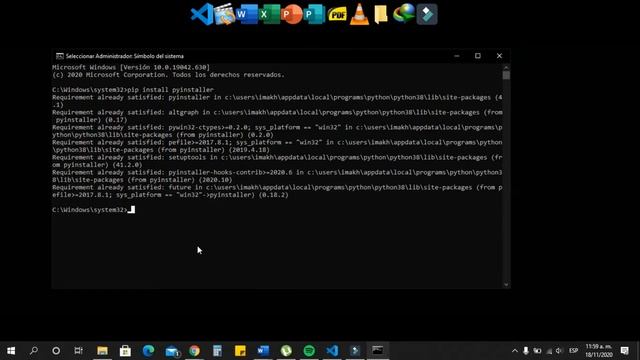Open the Windows Start menu
Image resolution: width=640 pixels, height=360 pixels.
(x=11, y=351)
